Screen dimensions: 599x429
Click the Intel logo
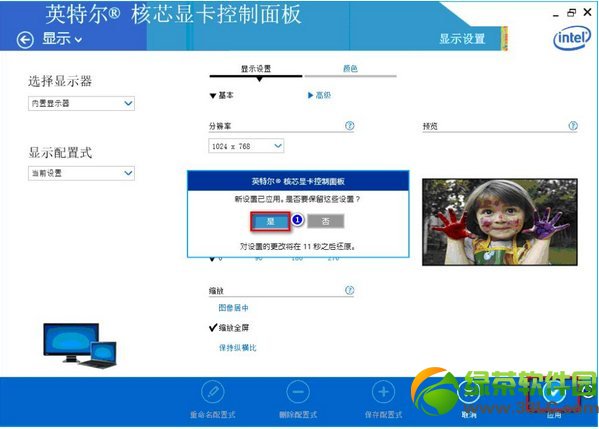tap(572, 38)
